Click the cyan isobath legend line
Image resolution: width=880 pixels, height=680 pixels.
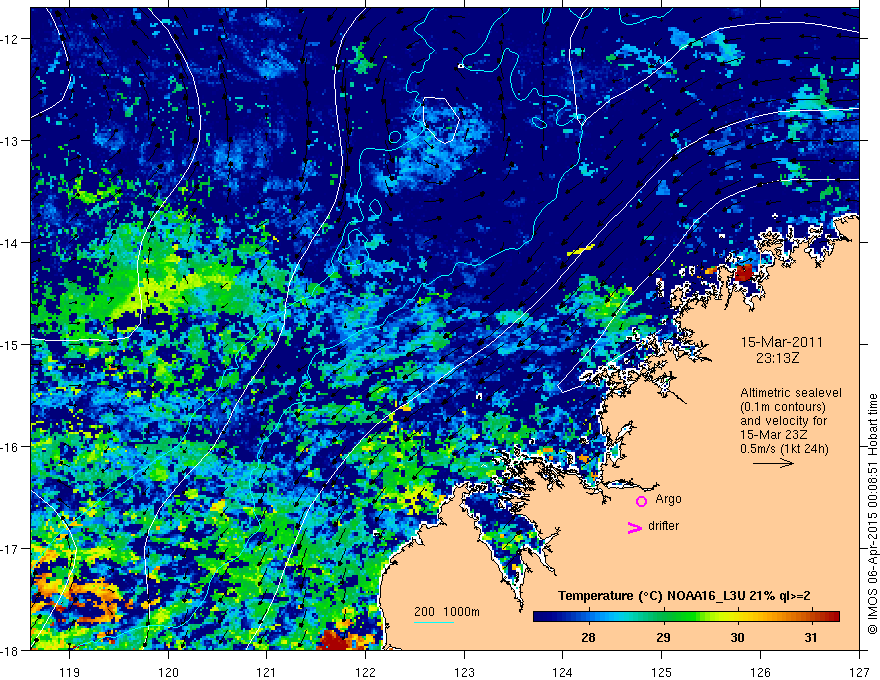click(434, 622)
